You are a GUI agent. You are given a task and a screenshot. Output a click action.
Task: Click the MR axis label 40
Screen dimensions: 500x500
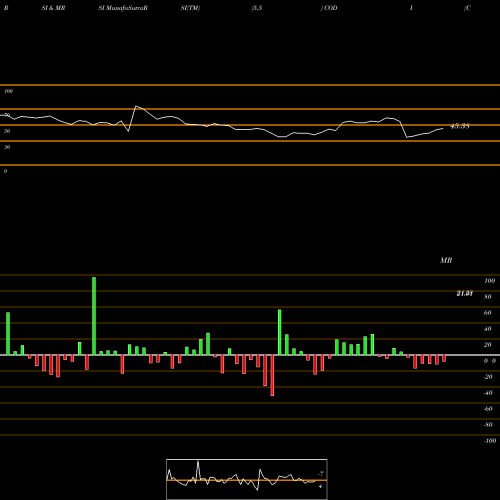pyautogui.click(x=488, y=329)
